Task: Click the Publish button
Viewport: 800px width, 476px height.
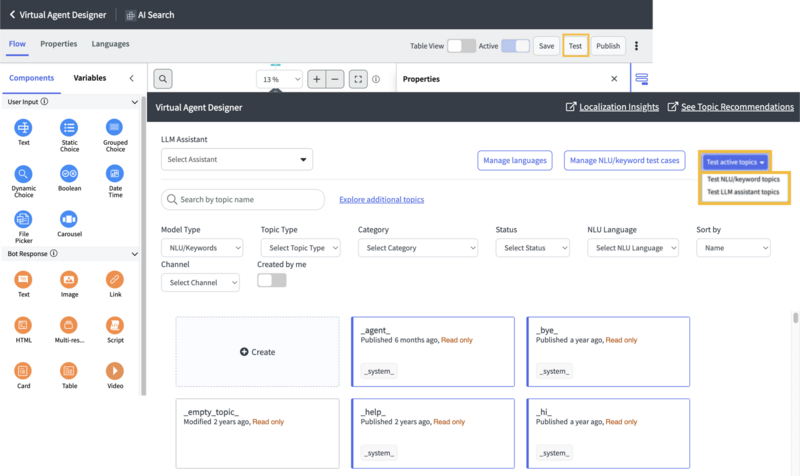Action: click(608, 46)
